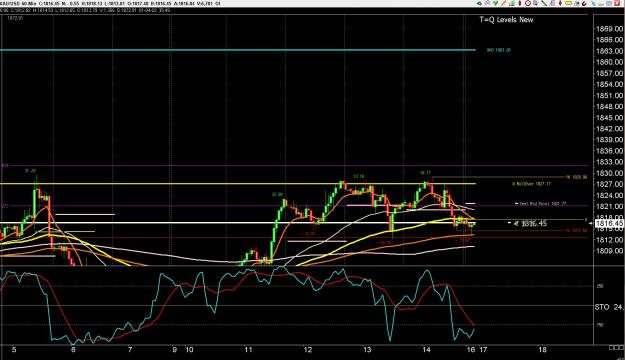The width and height of the screenshot is (625, 360).
Task: Click the green checkmark toolbar icon
Action: pyautogui.click(x=495, y=3)
